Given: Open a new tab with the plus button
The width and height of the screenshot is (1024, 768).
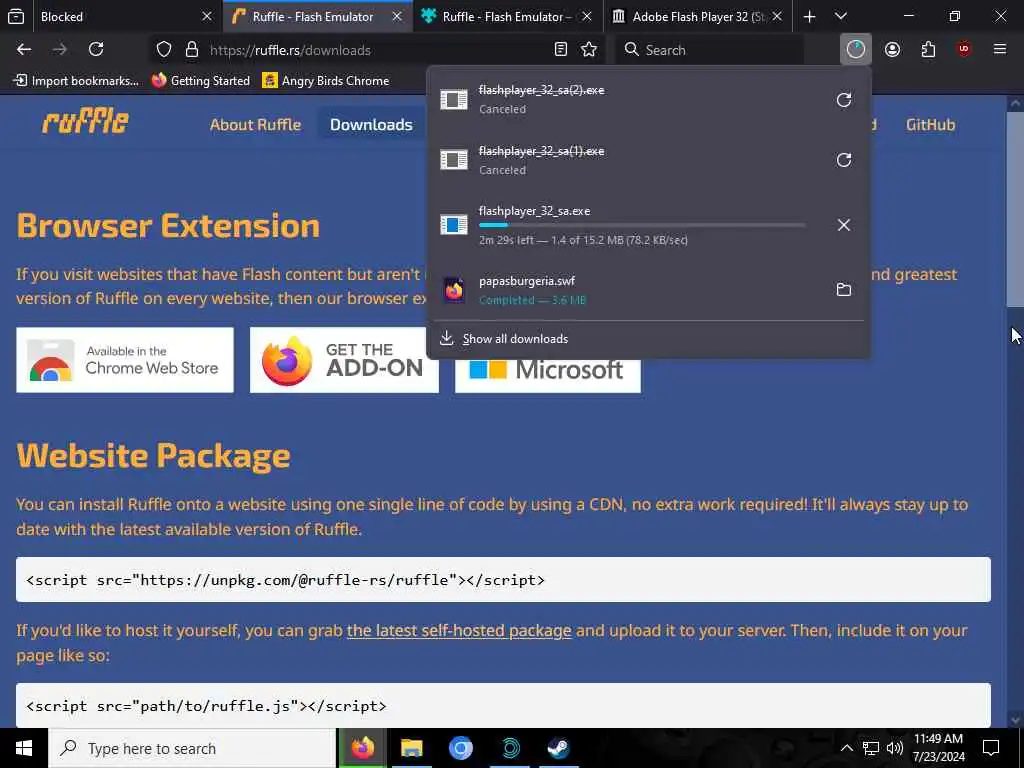Looking at the screenshot, I should (809, 16).
